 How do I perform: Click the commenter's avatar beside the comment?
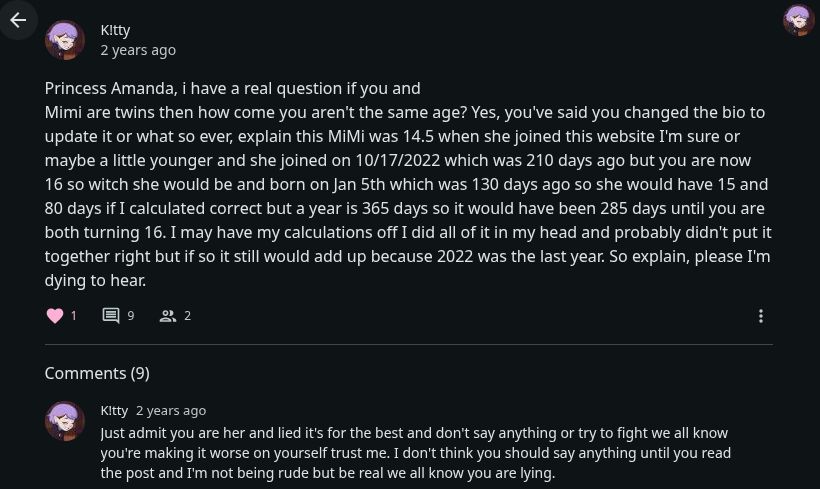(x=65, y=421)
